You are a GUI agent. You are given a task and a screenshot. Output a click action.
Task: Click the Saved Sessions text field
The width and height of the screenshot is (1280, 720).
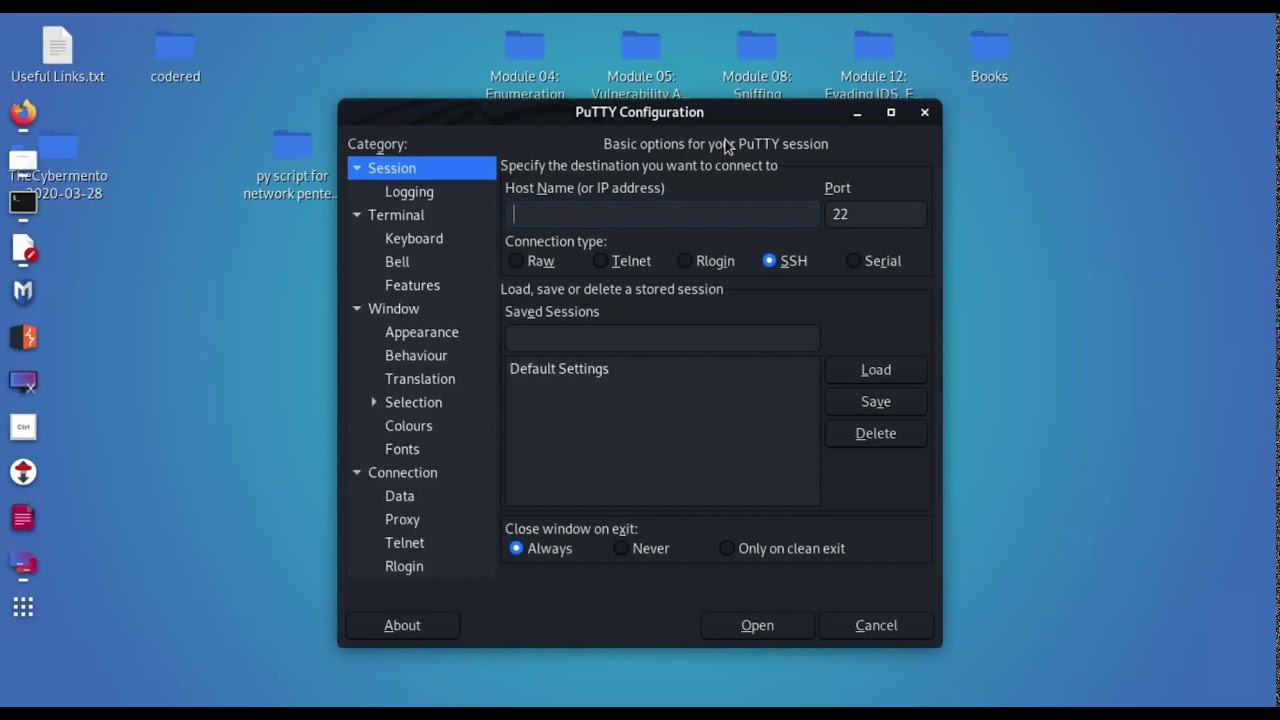coord(662,338)
